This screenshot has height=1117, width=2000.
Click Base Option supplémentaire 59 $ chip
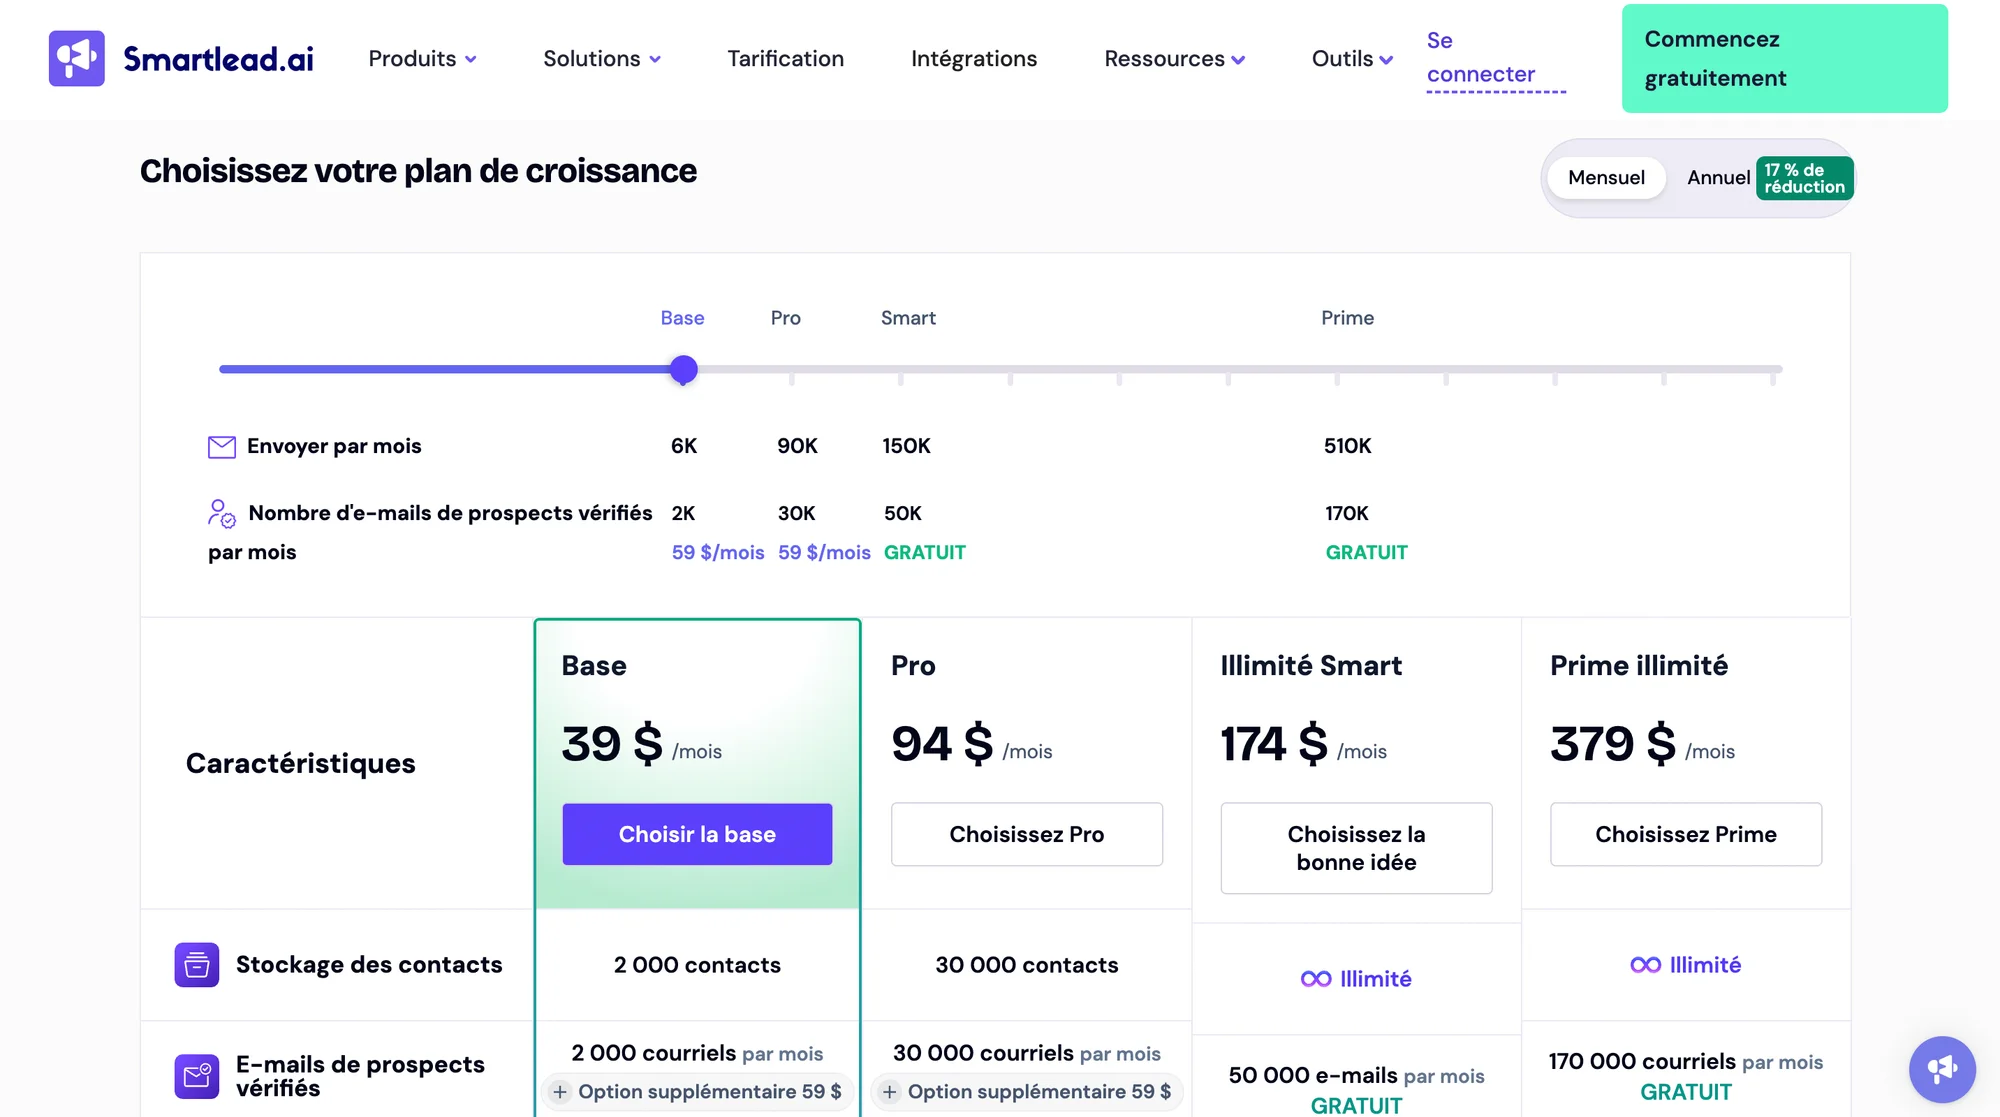(698, 1092)
